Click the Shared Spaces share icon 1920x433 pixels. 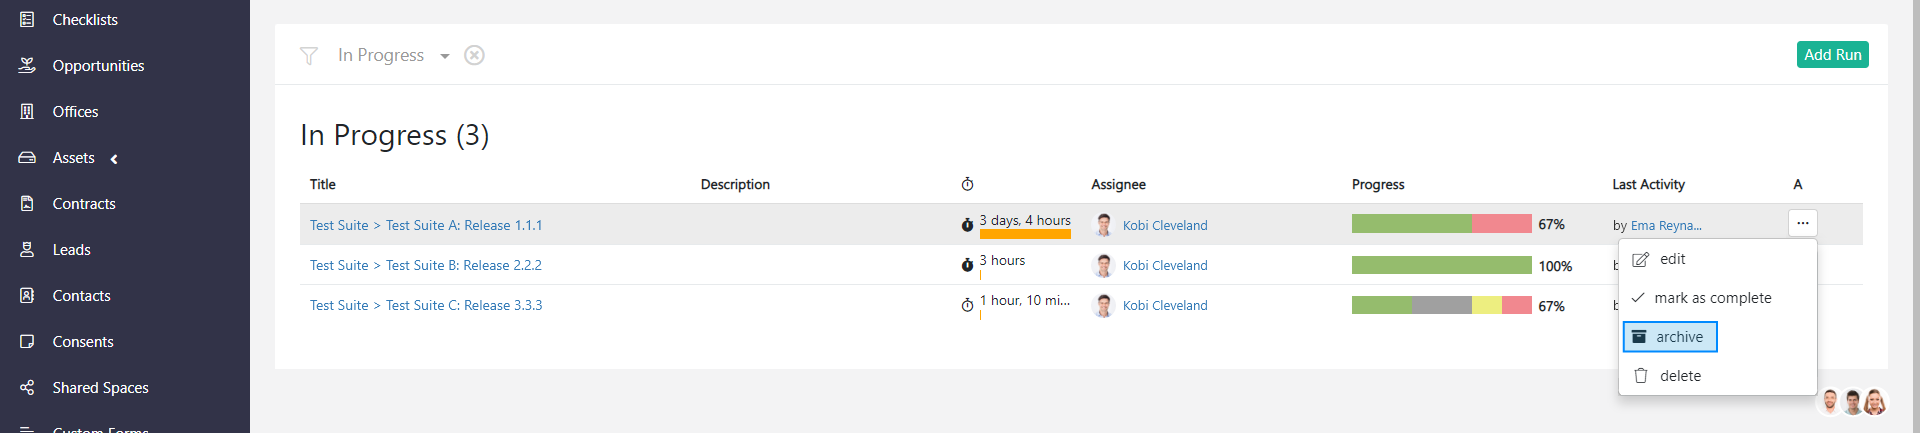(28, 387)
